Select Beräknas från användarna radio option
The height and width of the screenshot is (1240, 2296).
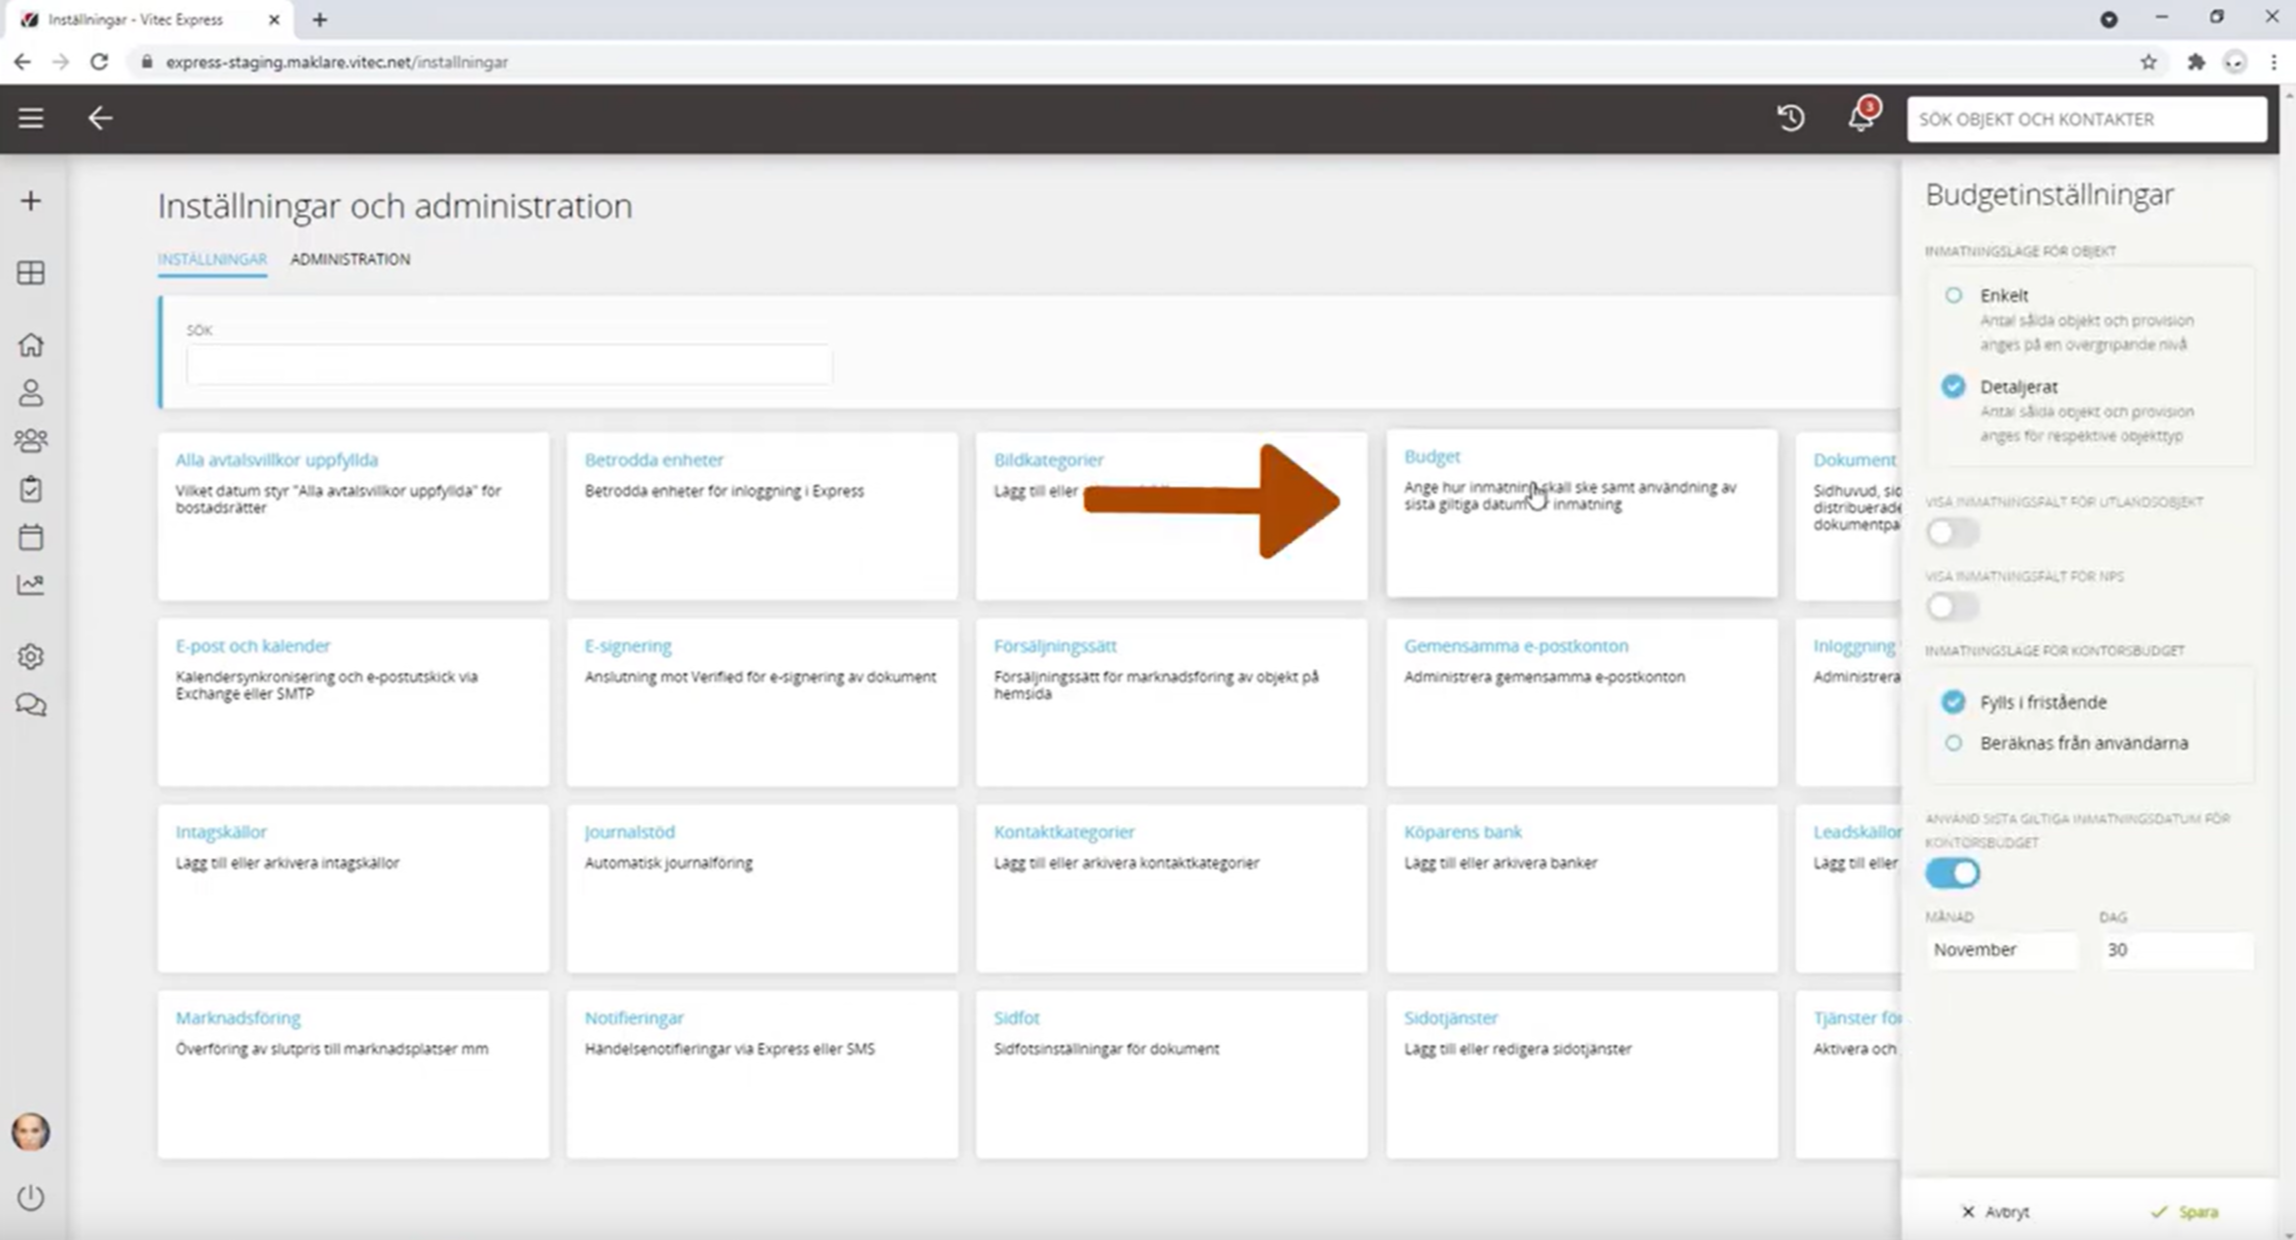(1953, 743)
